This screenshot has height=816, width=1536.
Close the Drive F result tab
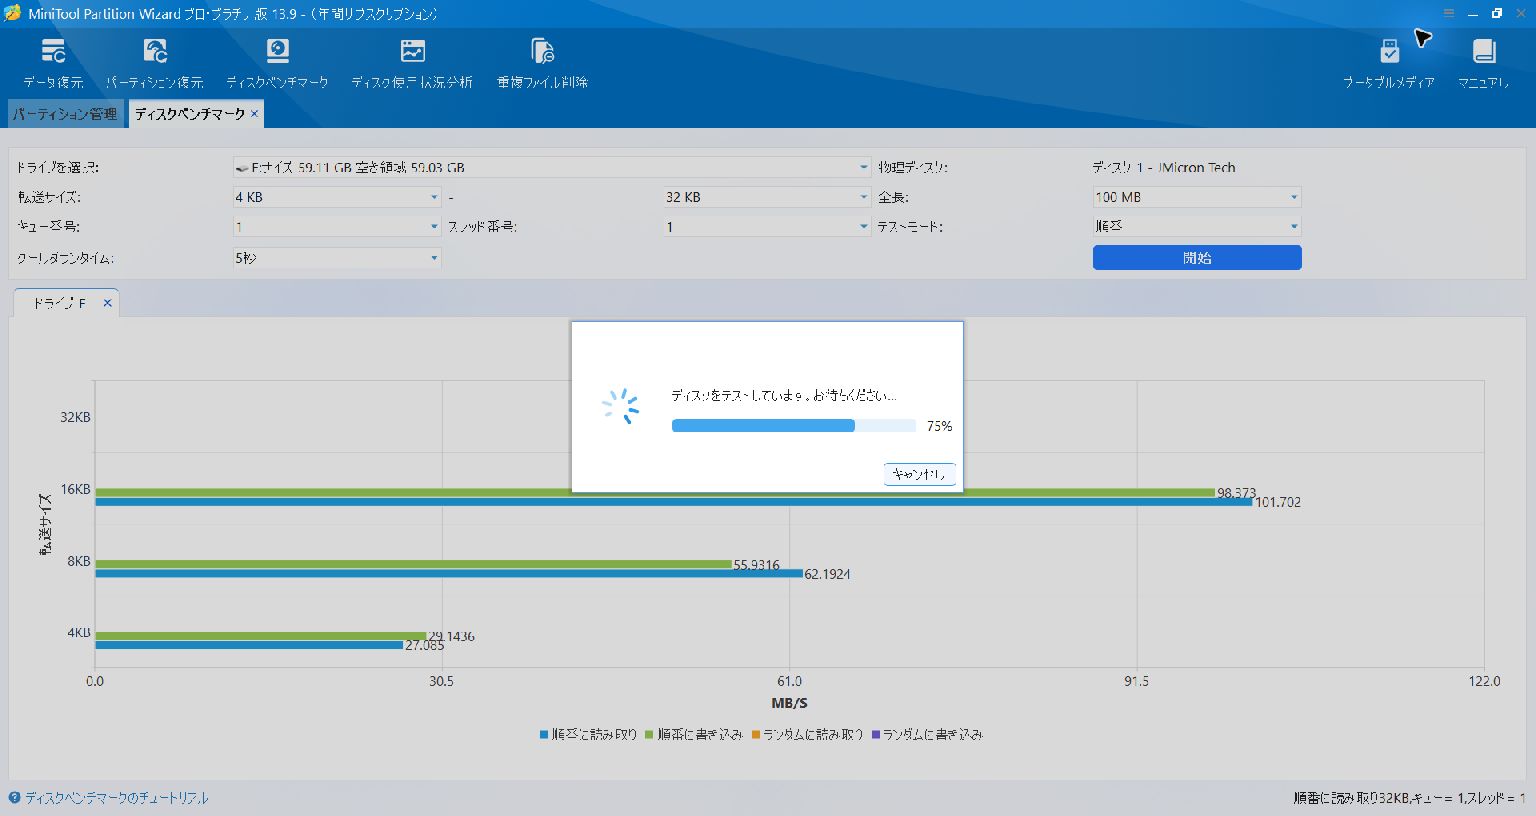(x=107, y=303)
